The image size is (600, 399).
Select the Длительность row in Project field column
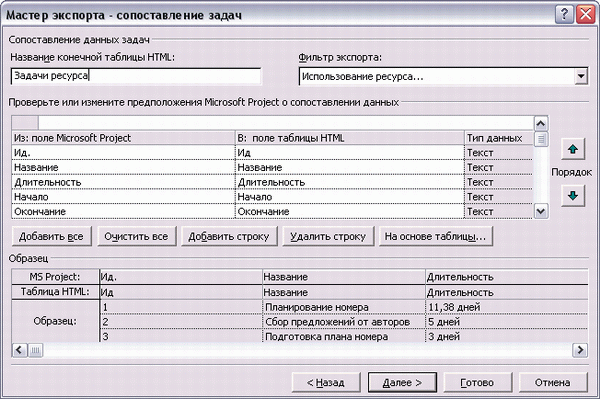123,182
